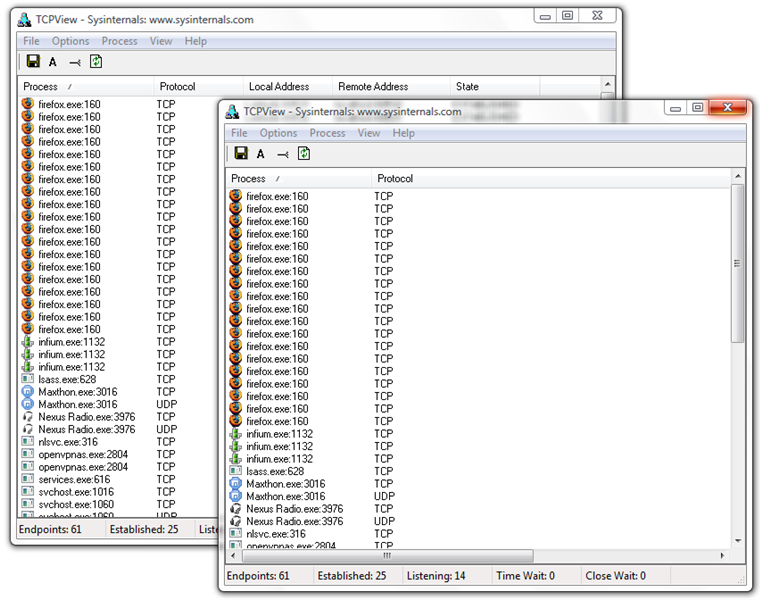Screen dimensions: 762x600
Task: Click Nexus Radio headphone icon on TCP row, front window
Action: click(236, 509)
